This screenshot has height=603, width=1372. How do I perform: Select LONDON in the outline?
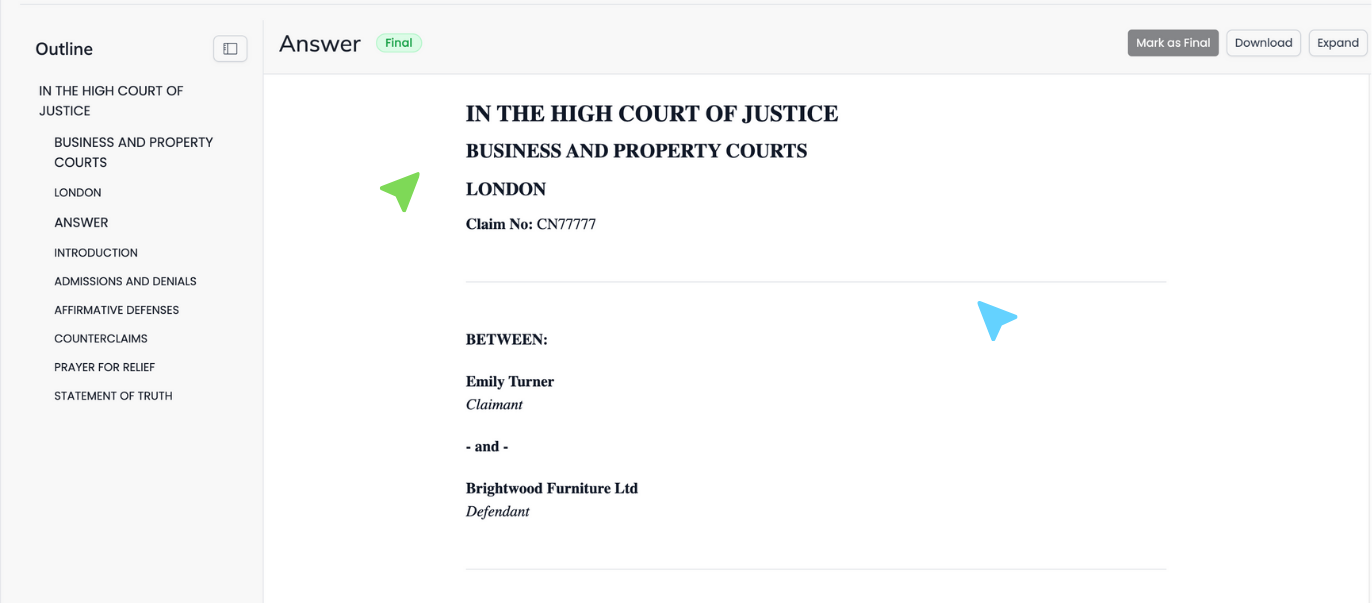coord(78,193)
